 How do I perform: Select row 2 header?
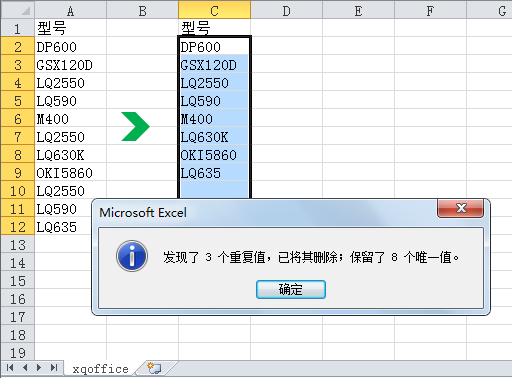[18, 46]
